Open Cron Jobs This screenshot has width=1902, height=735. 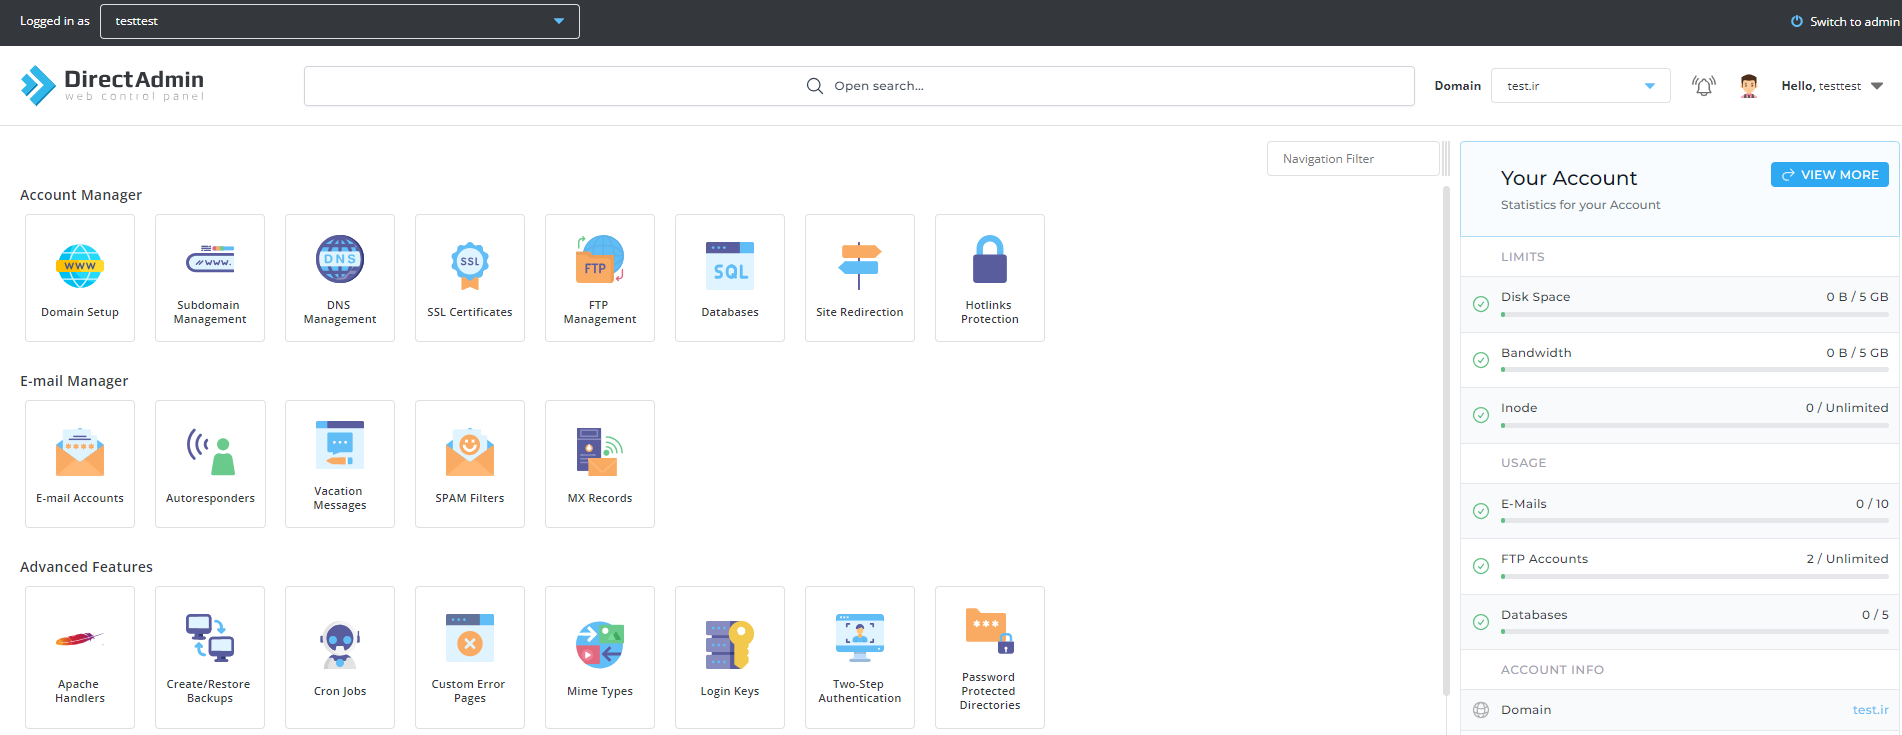pos(340,657)
